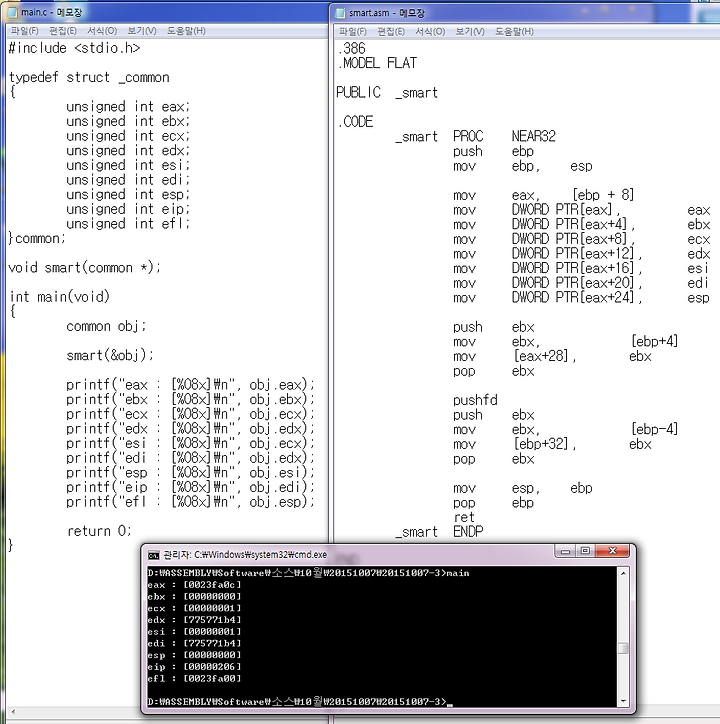This screenshot has height=724, width=720.
Task: Click 'eax : [0023fa0c]' output in cmd window
Action: pos(194,585)
